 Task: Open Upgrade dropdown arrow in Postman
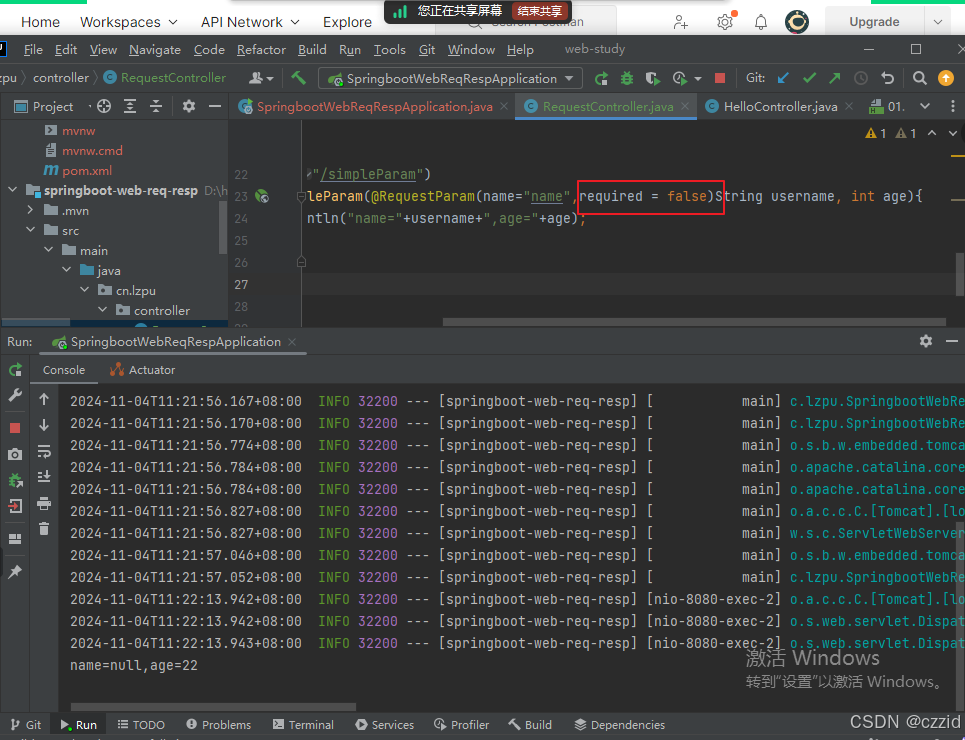point(938,22)
